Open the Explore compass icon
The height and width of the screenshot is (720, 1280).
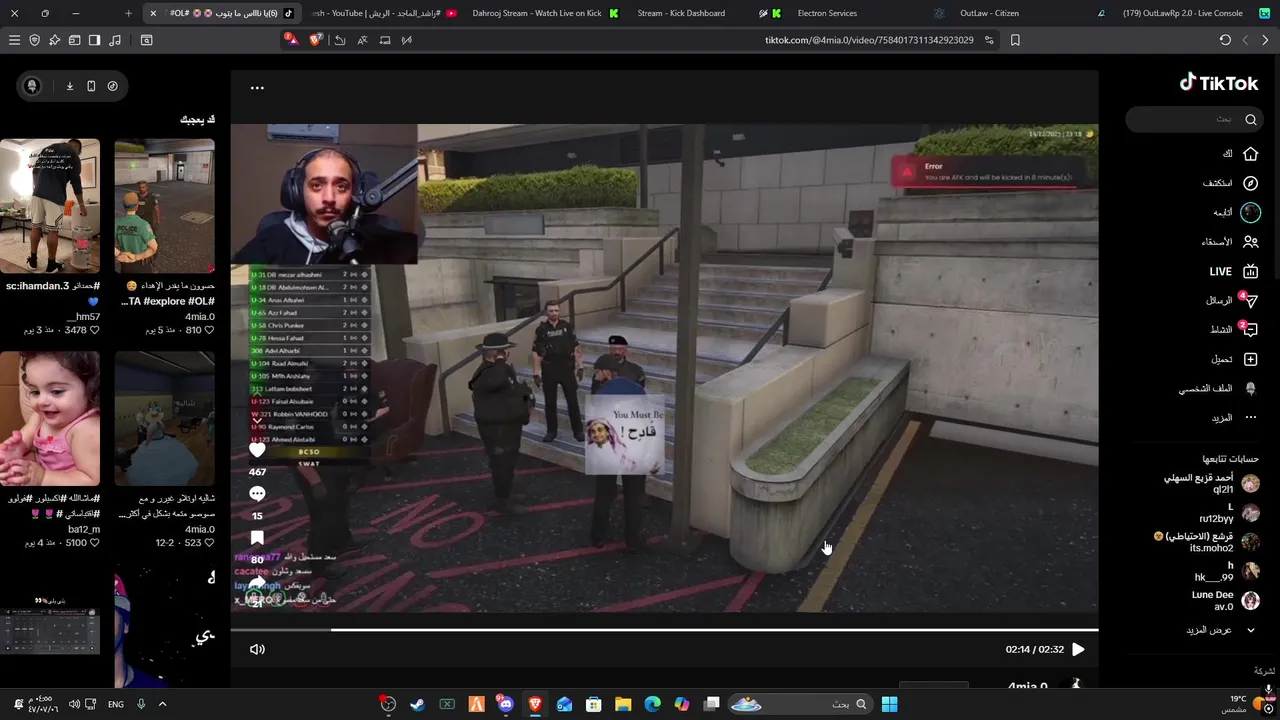point(1250,183)
